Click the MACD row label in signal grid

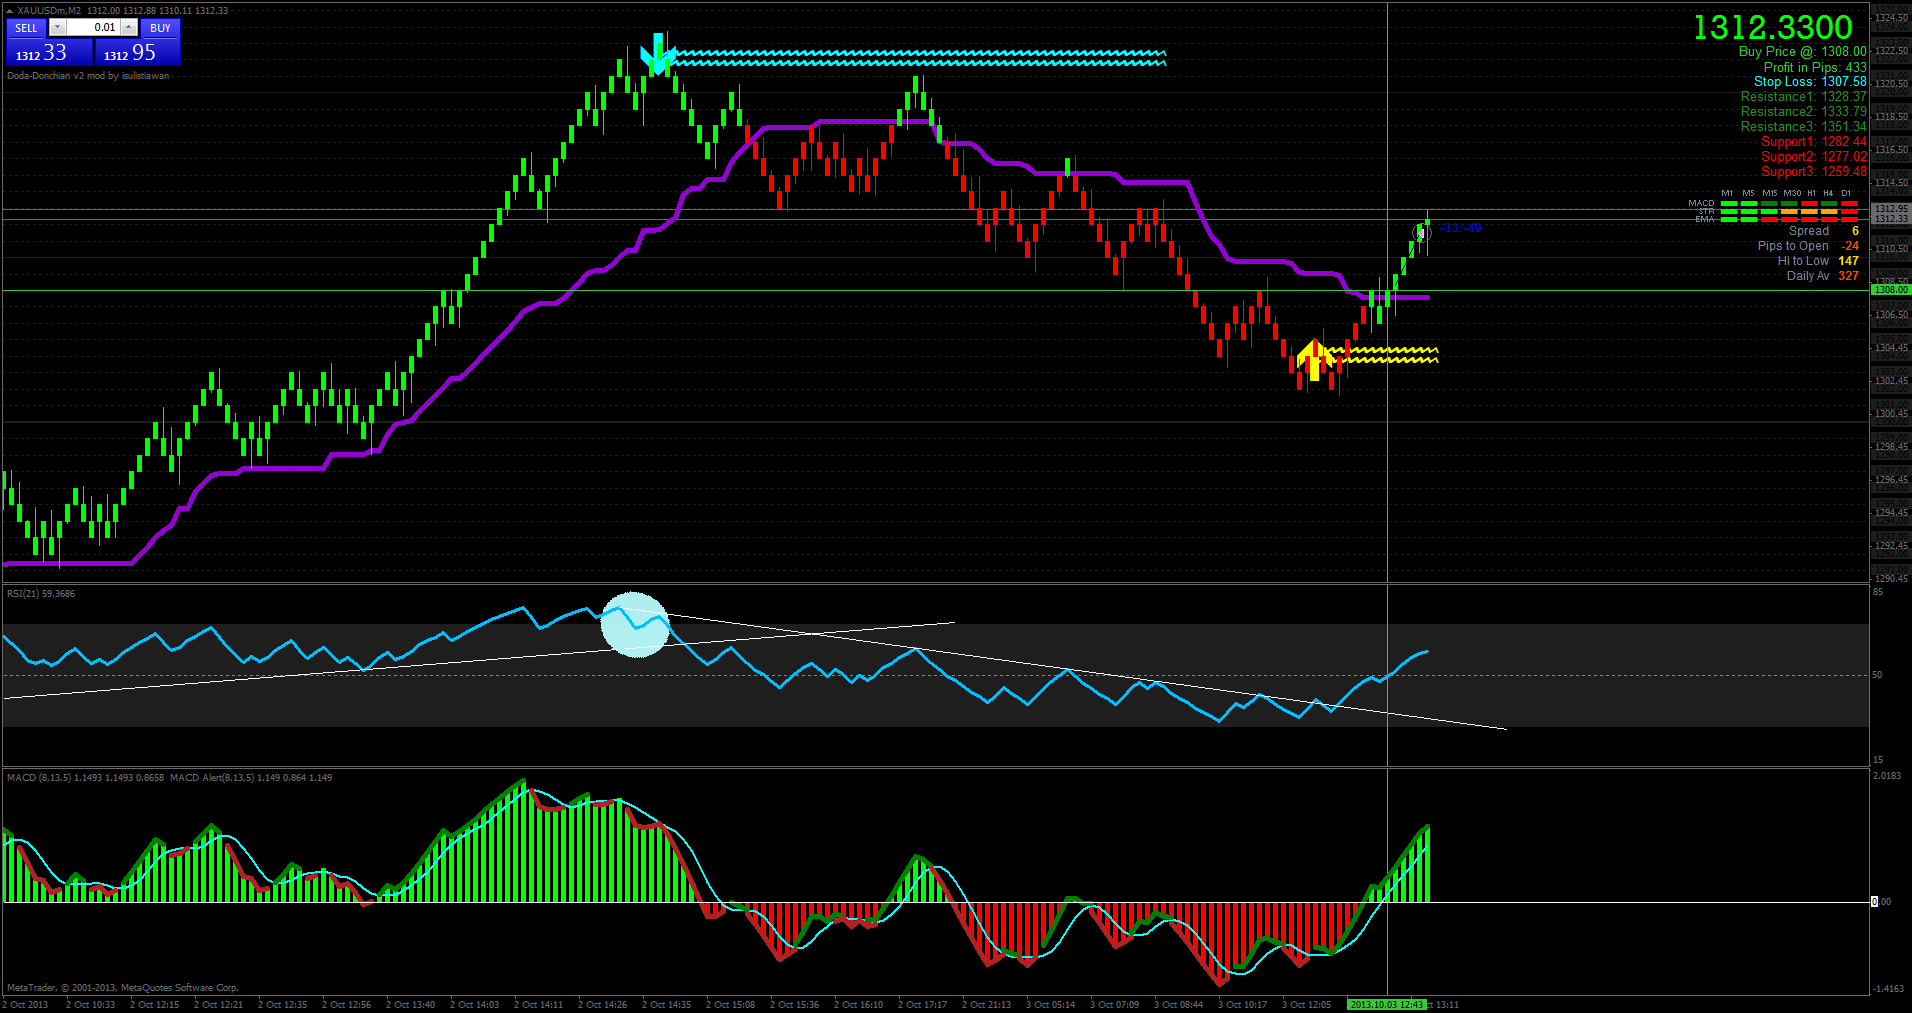pyautogui.click(x=1701, y=203)
